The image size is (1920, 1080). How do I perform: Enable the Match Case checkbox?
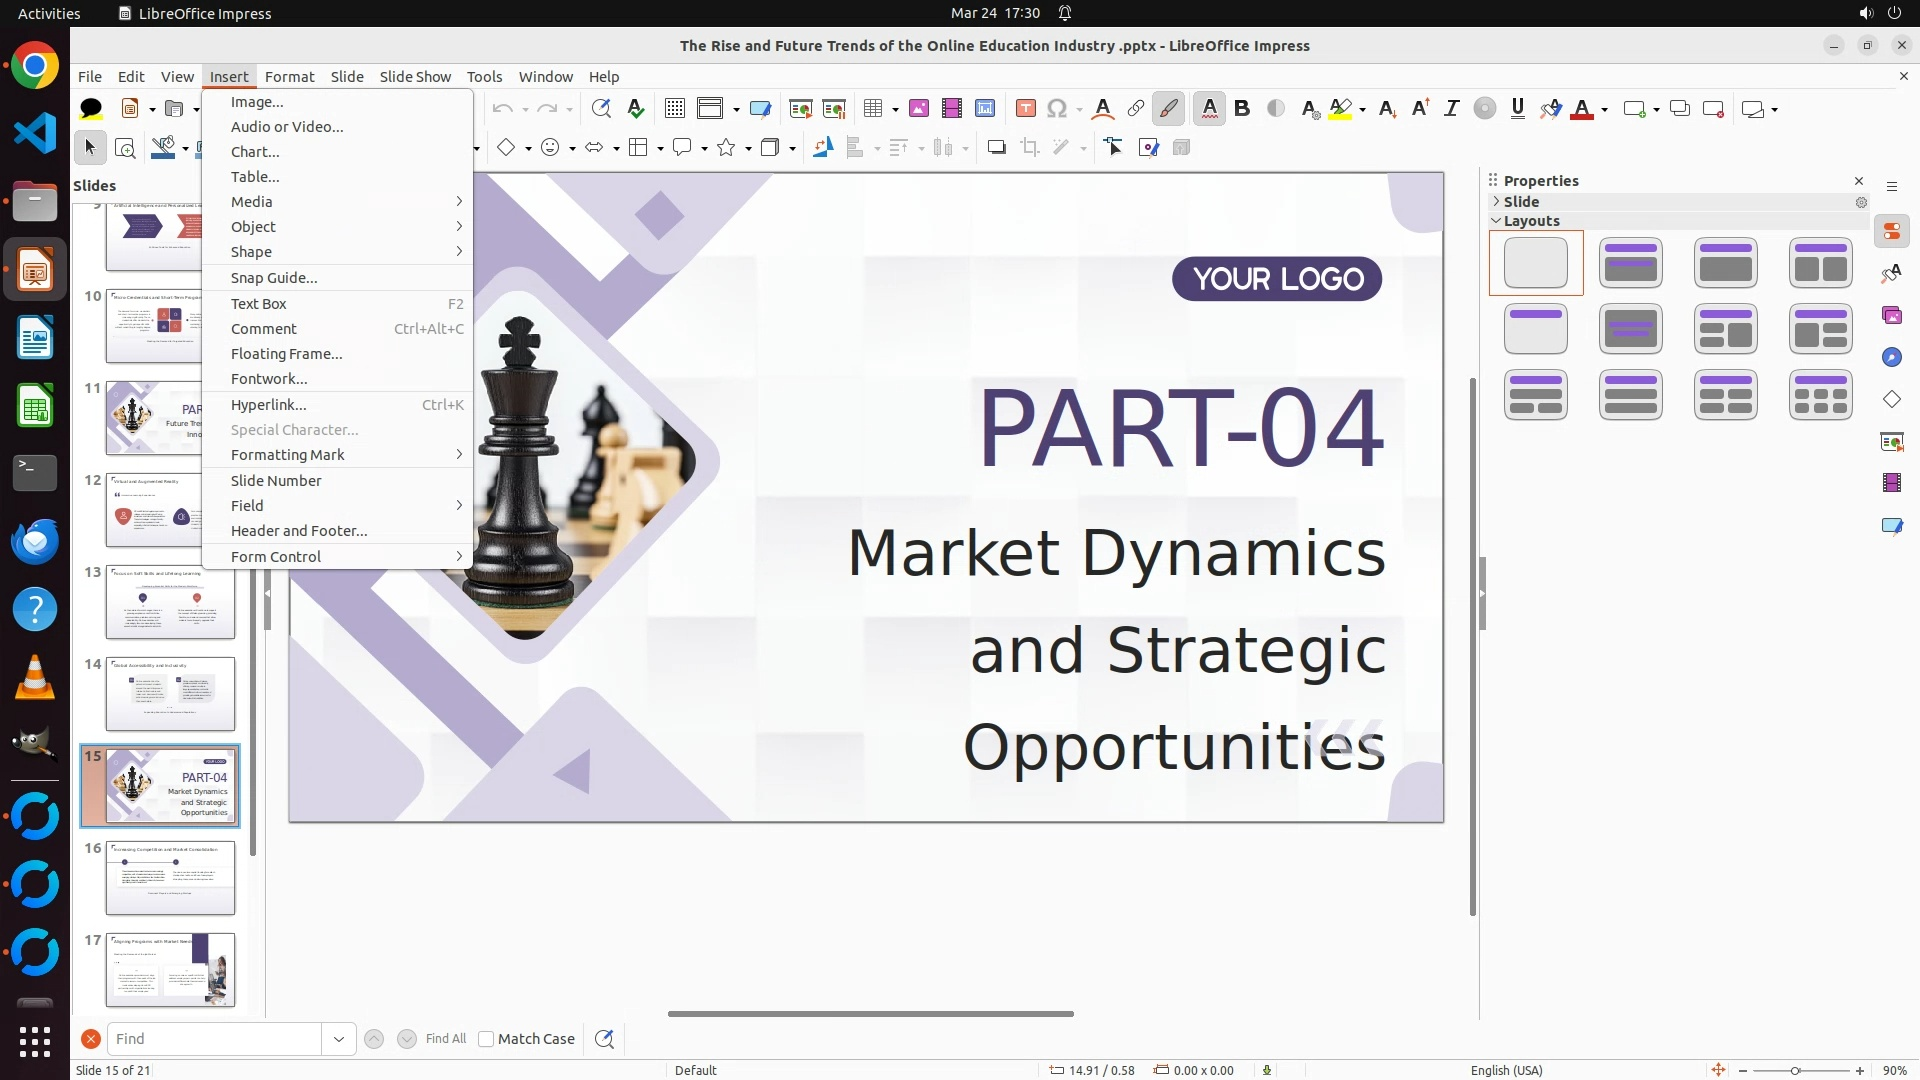pos(486,1039)
